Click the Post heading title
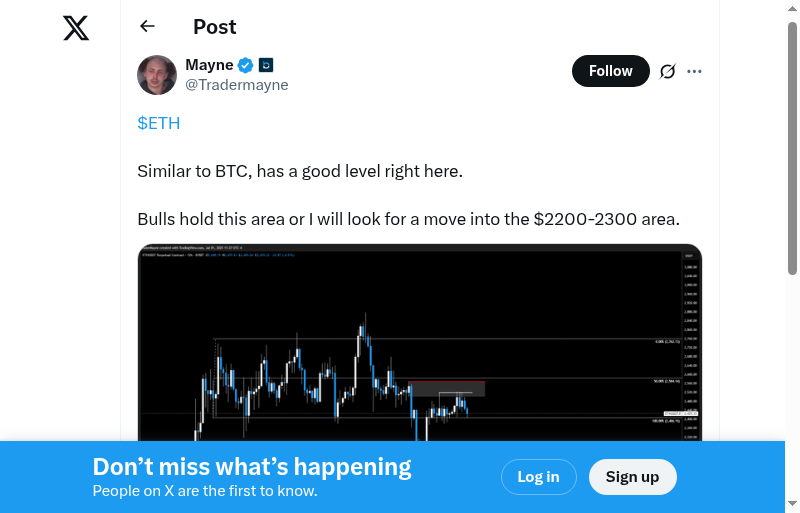The image size is (800, 513). [x=215, y=27]
